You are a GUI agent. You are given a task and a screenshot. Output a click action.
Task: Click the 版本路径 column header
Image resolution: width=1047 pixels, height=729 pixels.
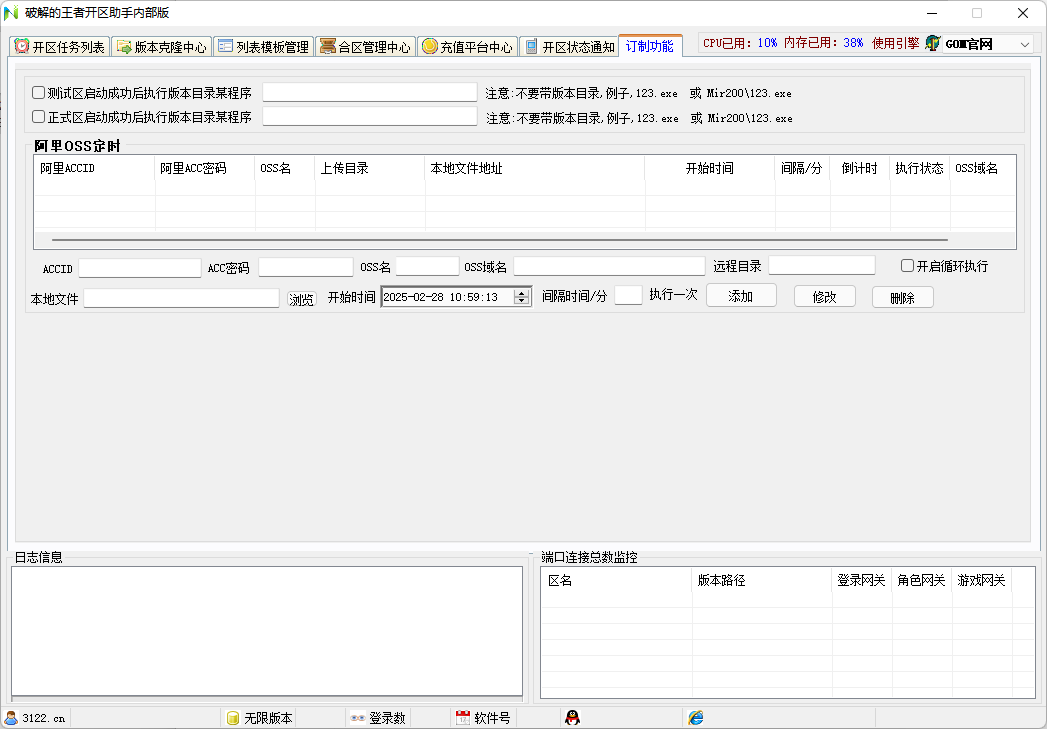click(x=762, y=580)
